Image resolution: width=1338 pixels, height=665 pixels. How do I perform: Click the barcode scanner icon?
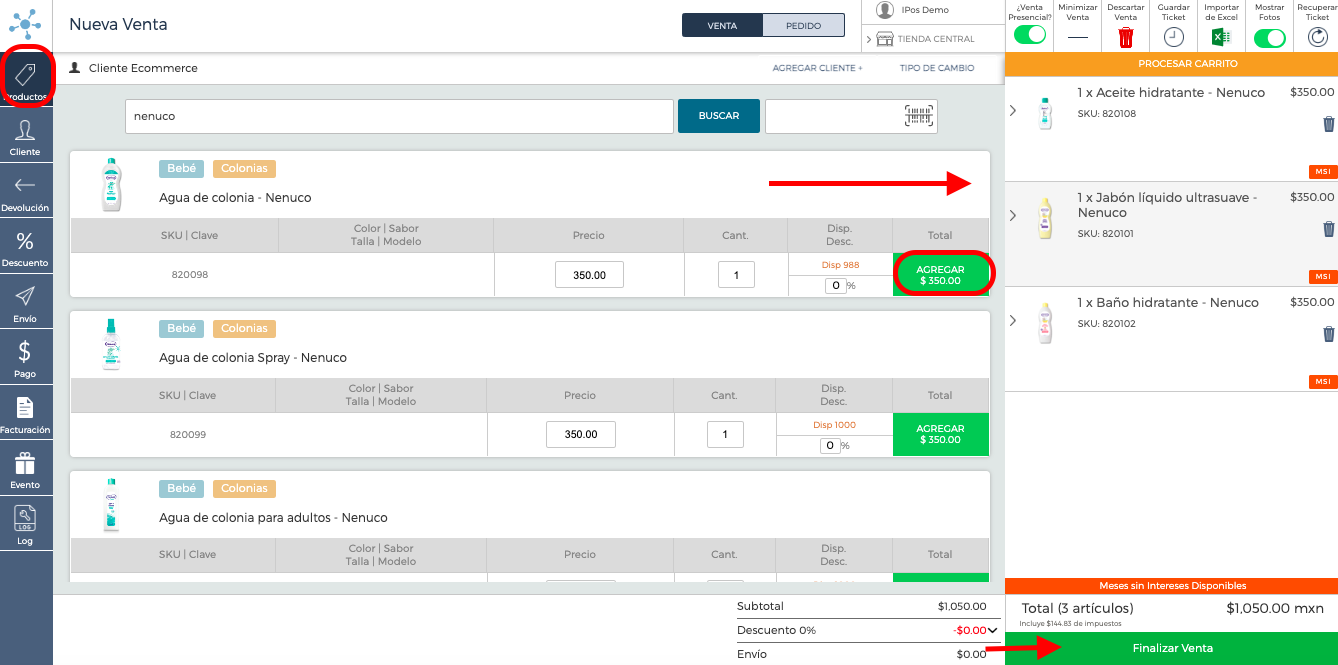point(919,115)
